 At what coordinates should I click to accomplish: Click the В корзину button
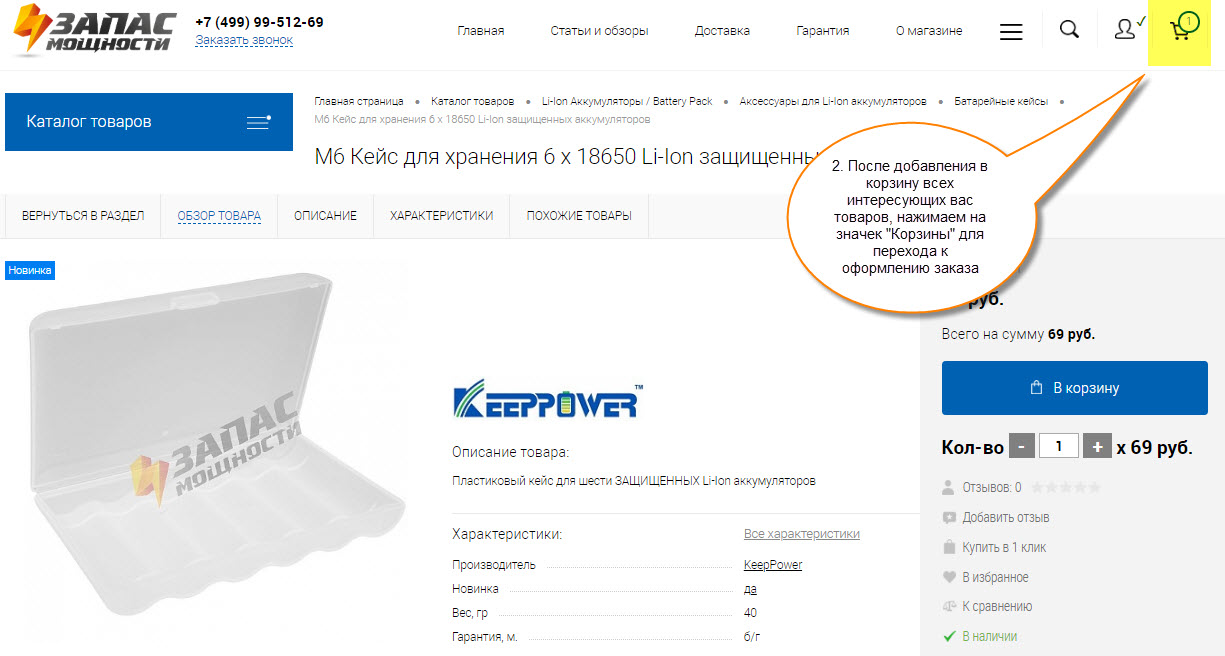point(1082,388)
